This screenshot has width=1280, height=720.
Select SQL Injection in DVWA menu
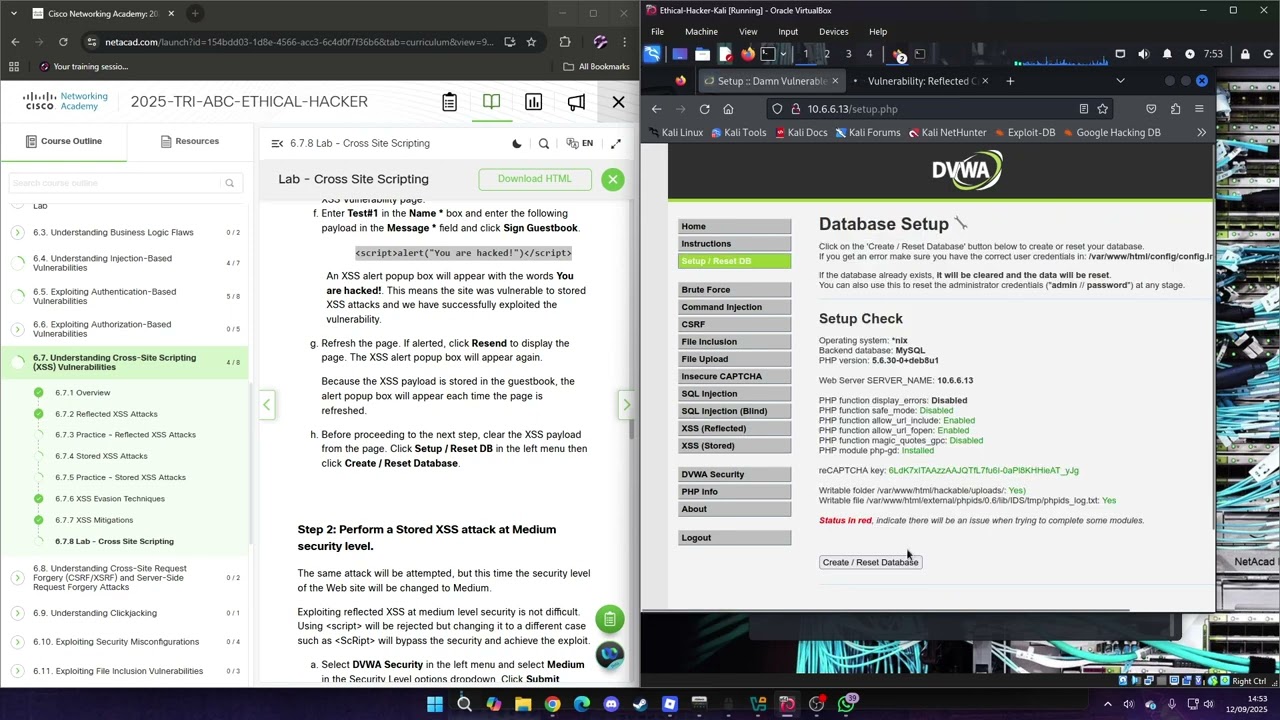pyautogui.click(x=734, y=394)
